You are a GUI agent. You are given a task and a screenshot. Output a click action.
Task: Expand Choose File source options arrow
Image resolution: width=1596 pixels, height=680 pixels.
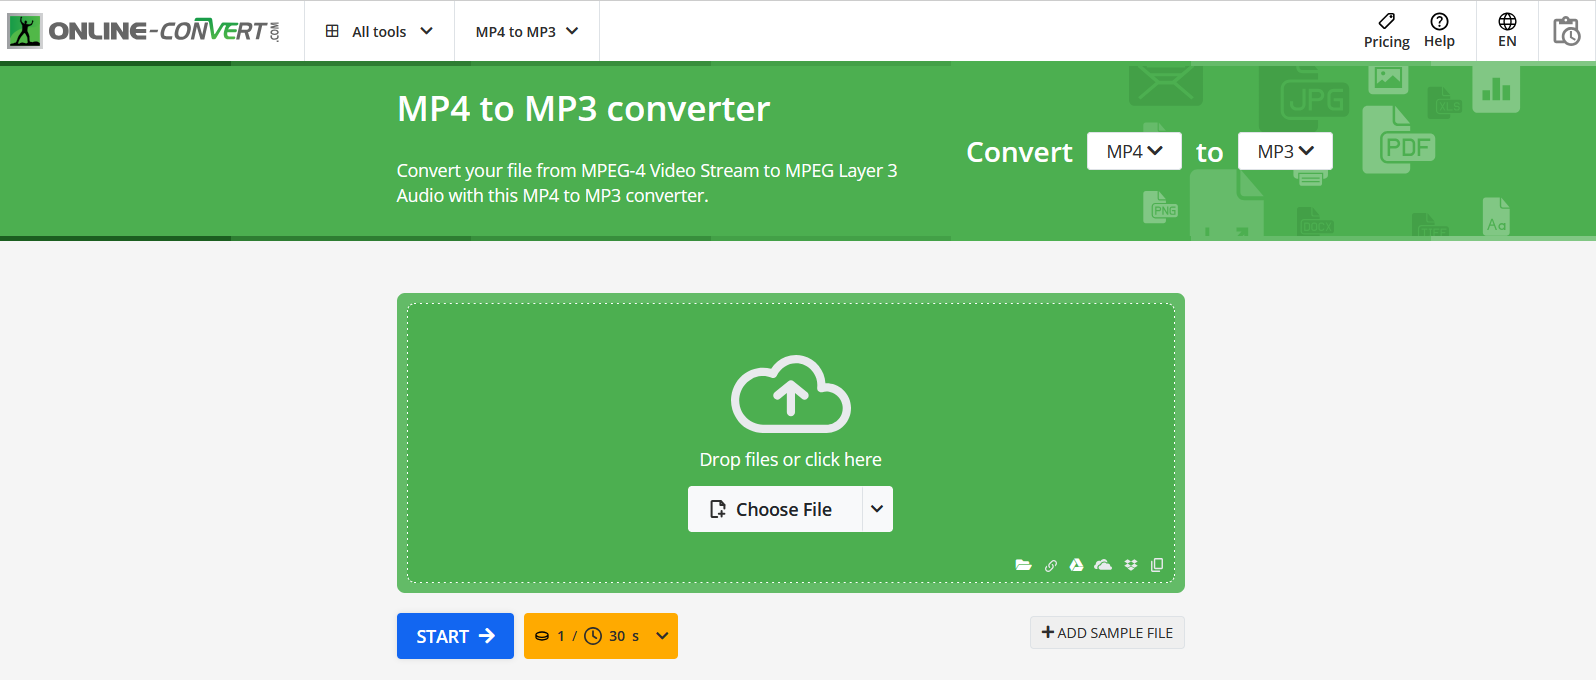(877, 509)
